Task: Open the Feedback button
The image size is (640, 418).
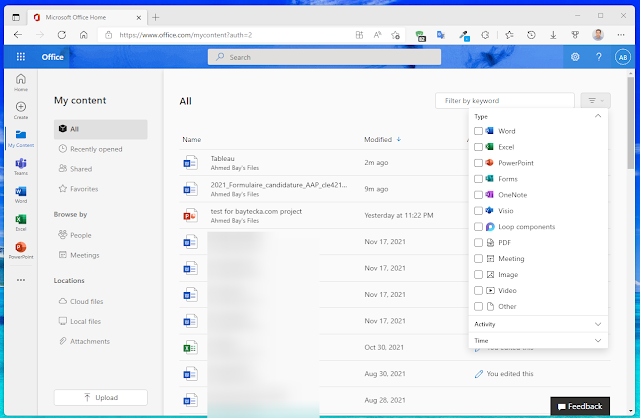Action: 580,406
